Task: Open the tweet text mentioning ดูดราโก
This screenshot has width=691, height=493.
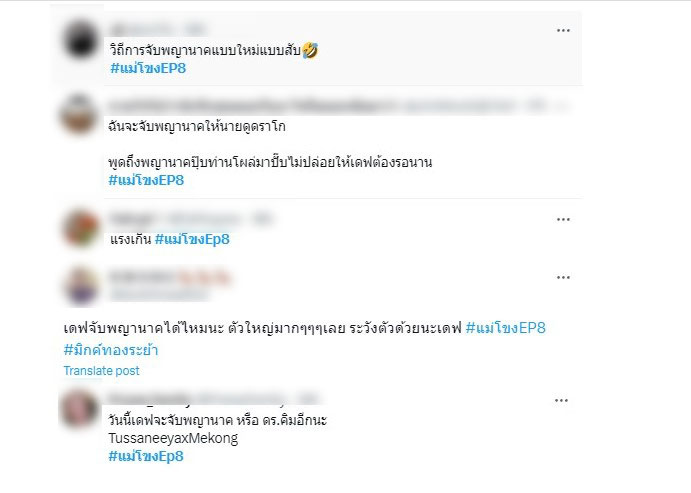Action: [x=197, y=127]
